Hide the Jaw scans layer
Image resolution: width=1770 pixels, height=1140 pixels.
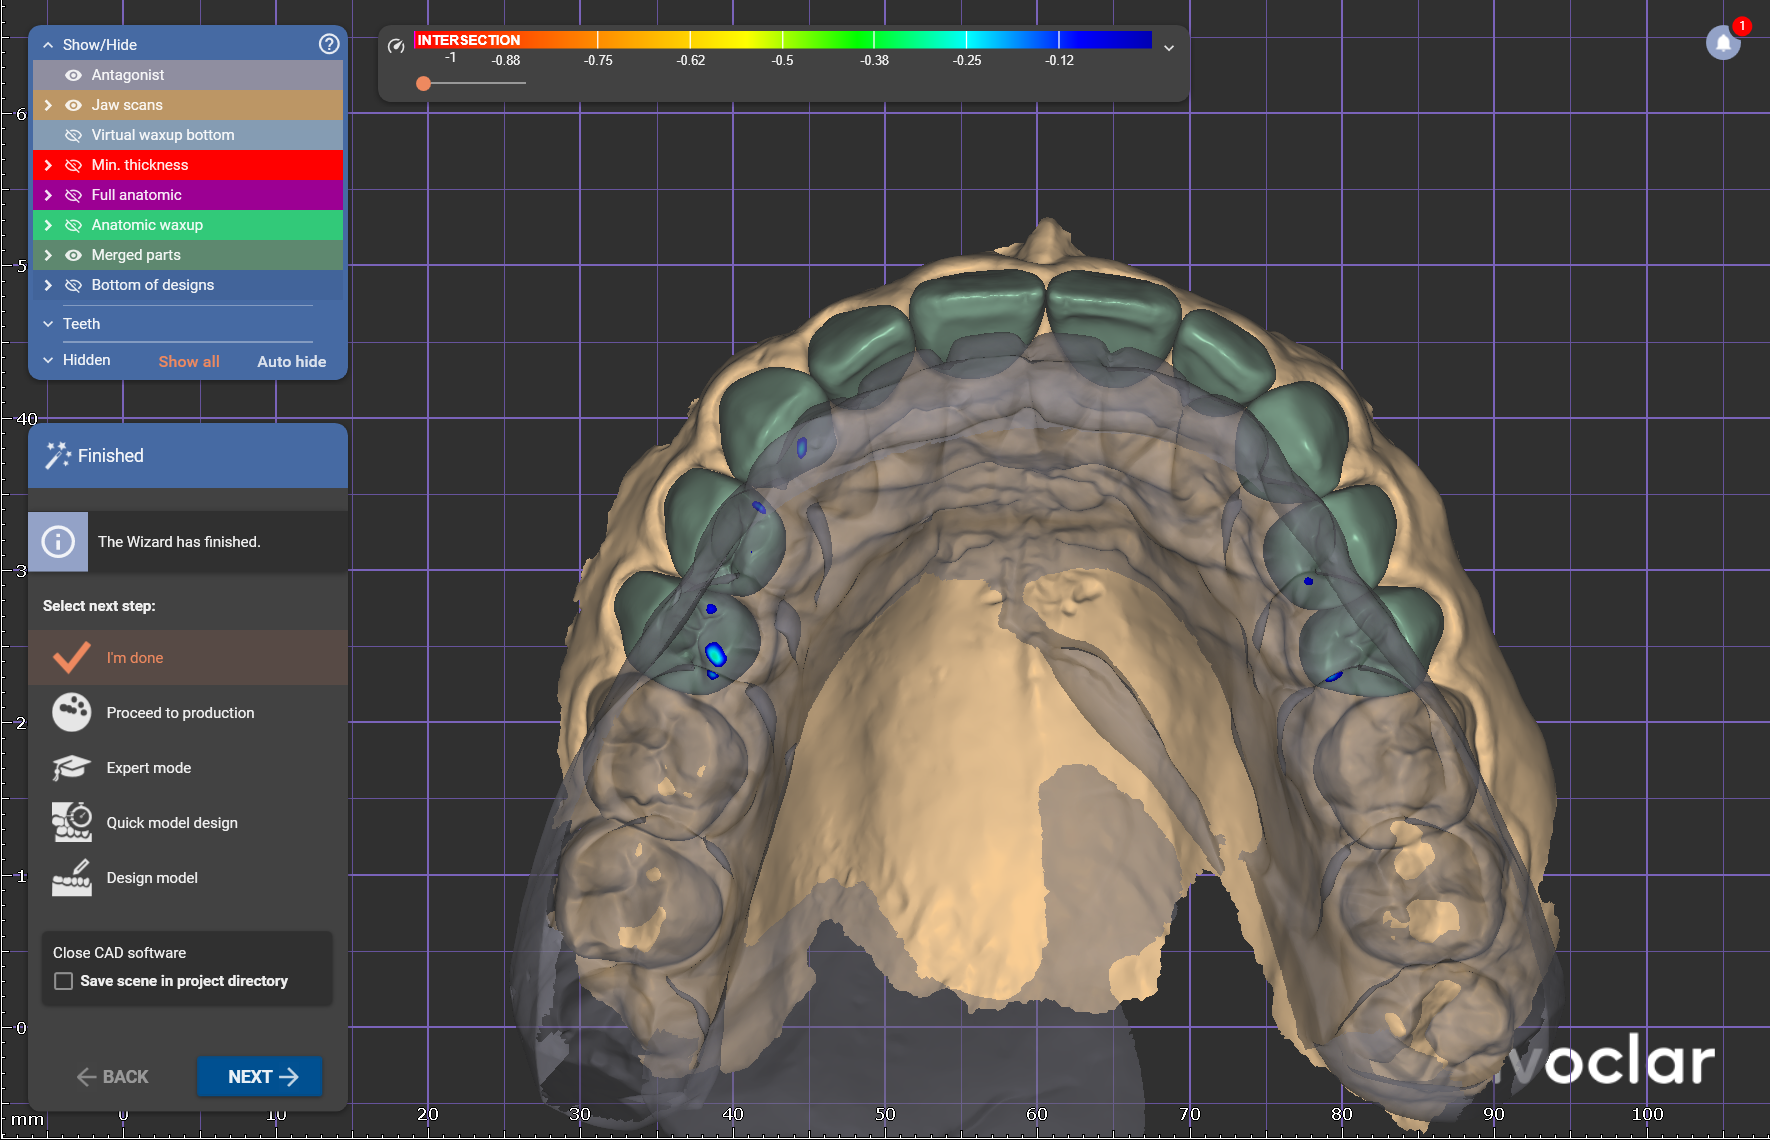(x=73, y=105)
